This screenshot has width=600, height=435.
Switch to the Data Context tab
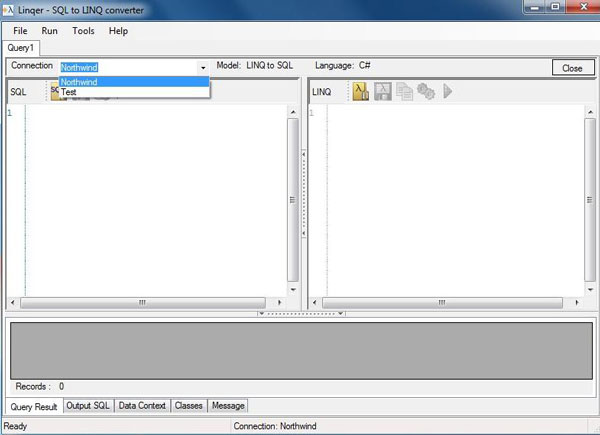click(142, 406)
